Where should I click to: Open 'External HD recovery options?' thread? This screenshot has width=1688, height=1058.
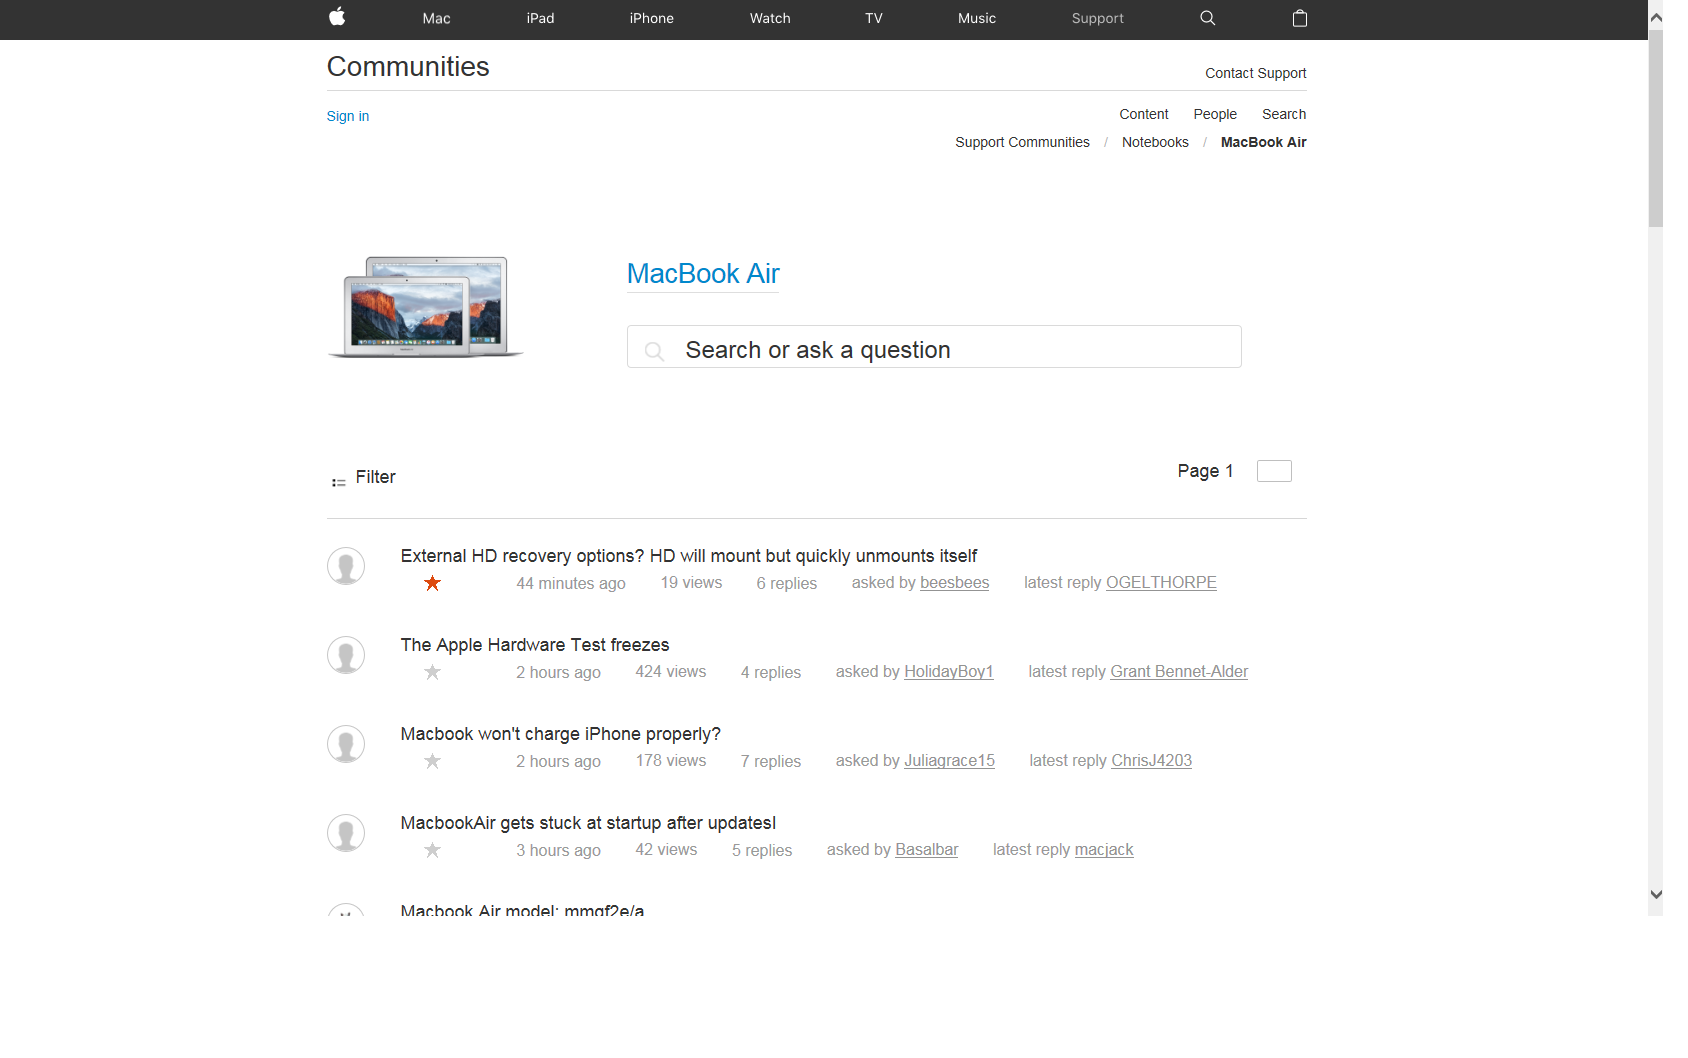[689, 556]
